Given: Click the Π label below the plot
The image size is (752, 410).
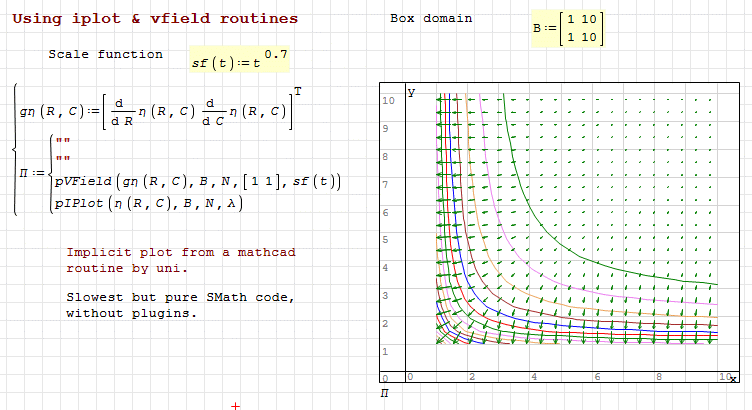Looking at the screenshot, I should coord(384,396).
